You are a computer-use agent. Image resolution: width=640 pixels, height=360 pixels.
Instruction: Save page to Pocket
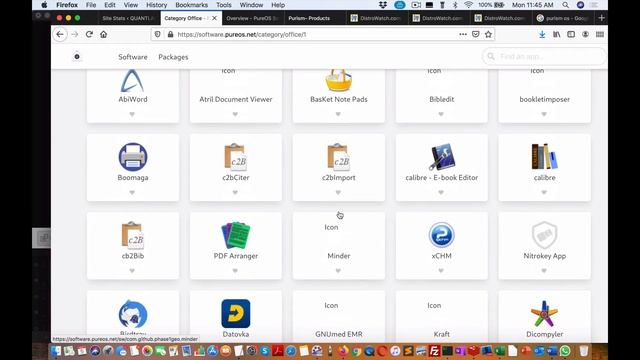476,35
